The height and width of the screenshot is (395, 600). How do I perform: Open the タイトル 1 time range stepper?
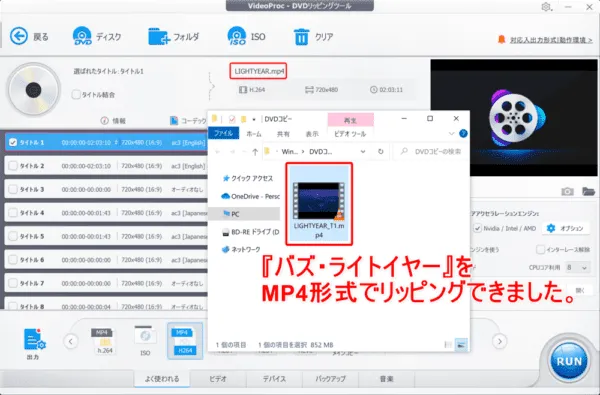click(x=116, y=142)
